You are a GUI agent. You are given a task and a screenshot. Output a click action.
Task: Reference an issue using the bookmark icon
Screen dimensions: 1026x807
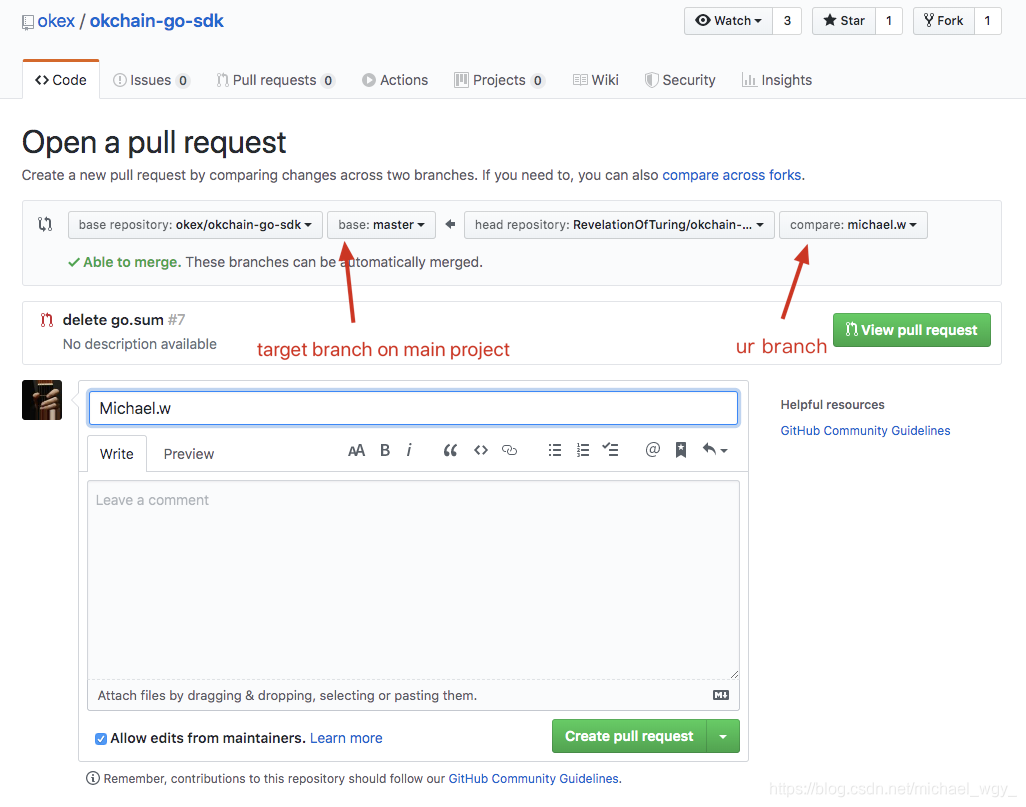(x=681, y=450)
